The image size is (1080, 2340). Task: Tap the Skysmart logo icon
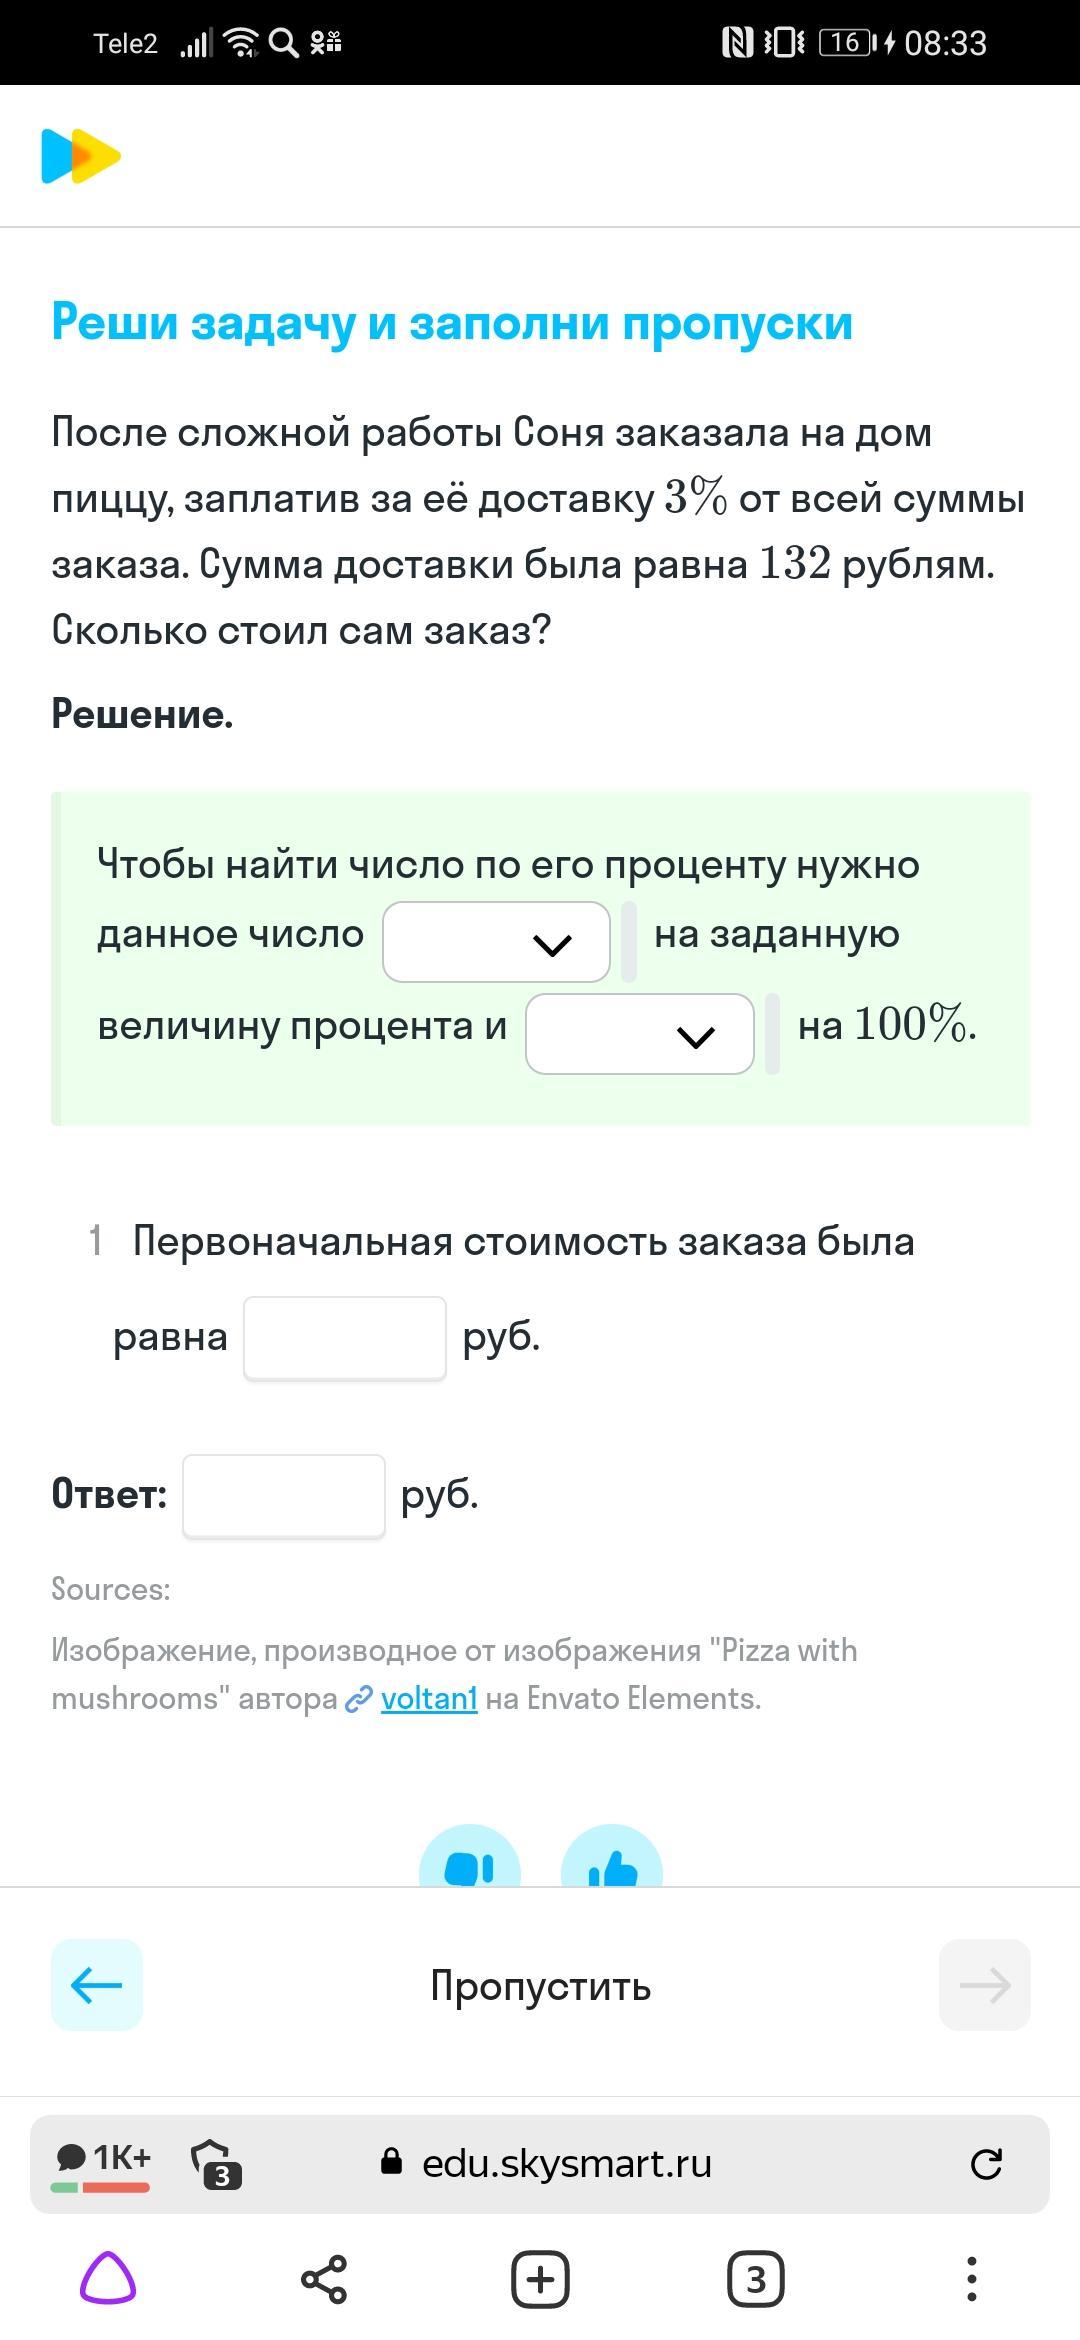point(81,156)
